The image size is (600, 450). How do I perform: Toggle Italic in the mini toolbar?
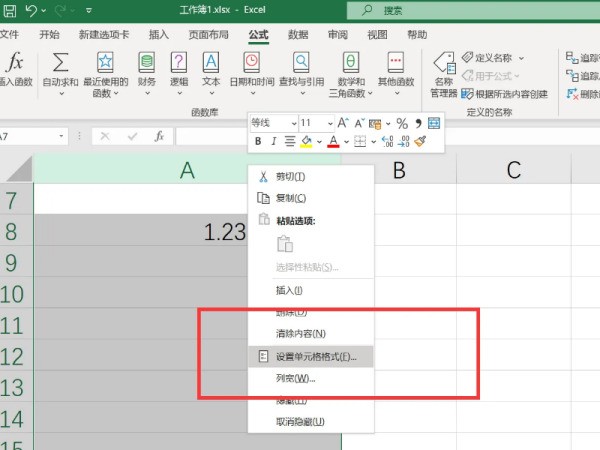[274, 142]
